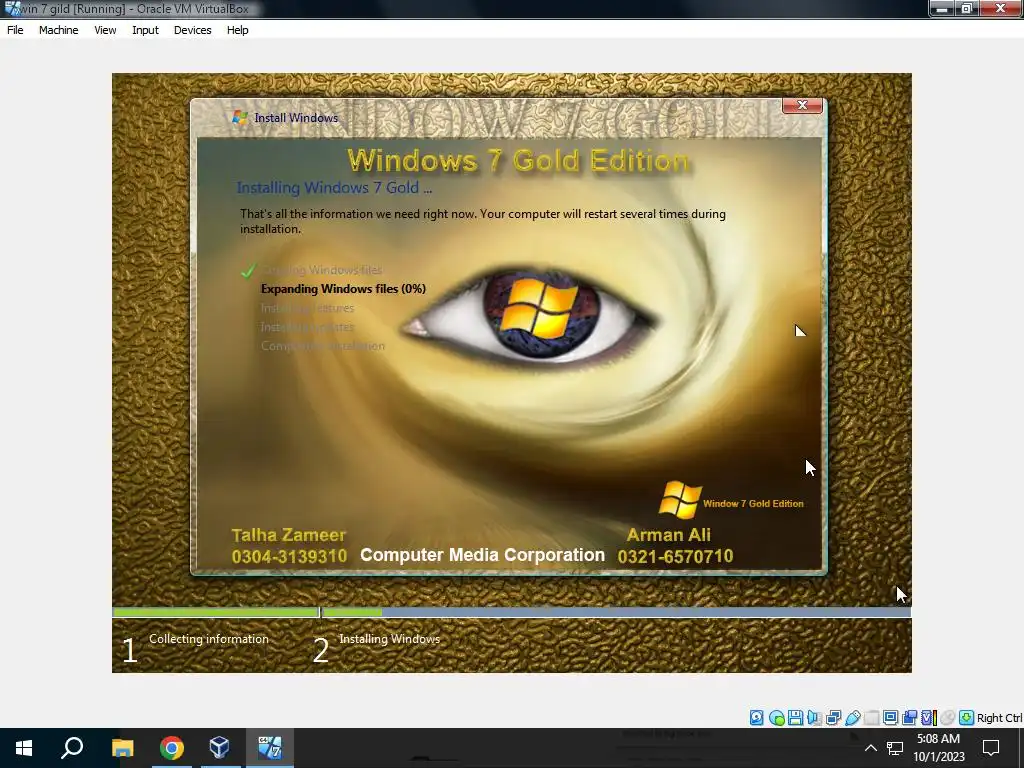Click the greyed mouse integration status icon
The height and width of the screenshot is (768, 1024).
point(948,718)
